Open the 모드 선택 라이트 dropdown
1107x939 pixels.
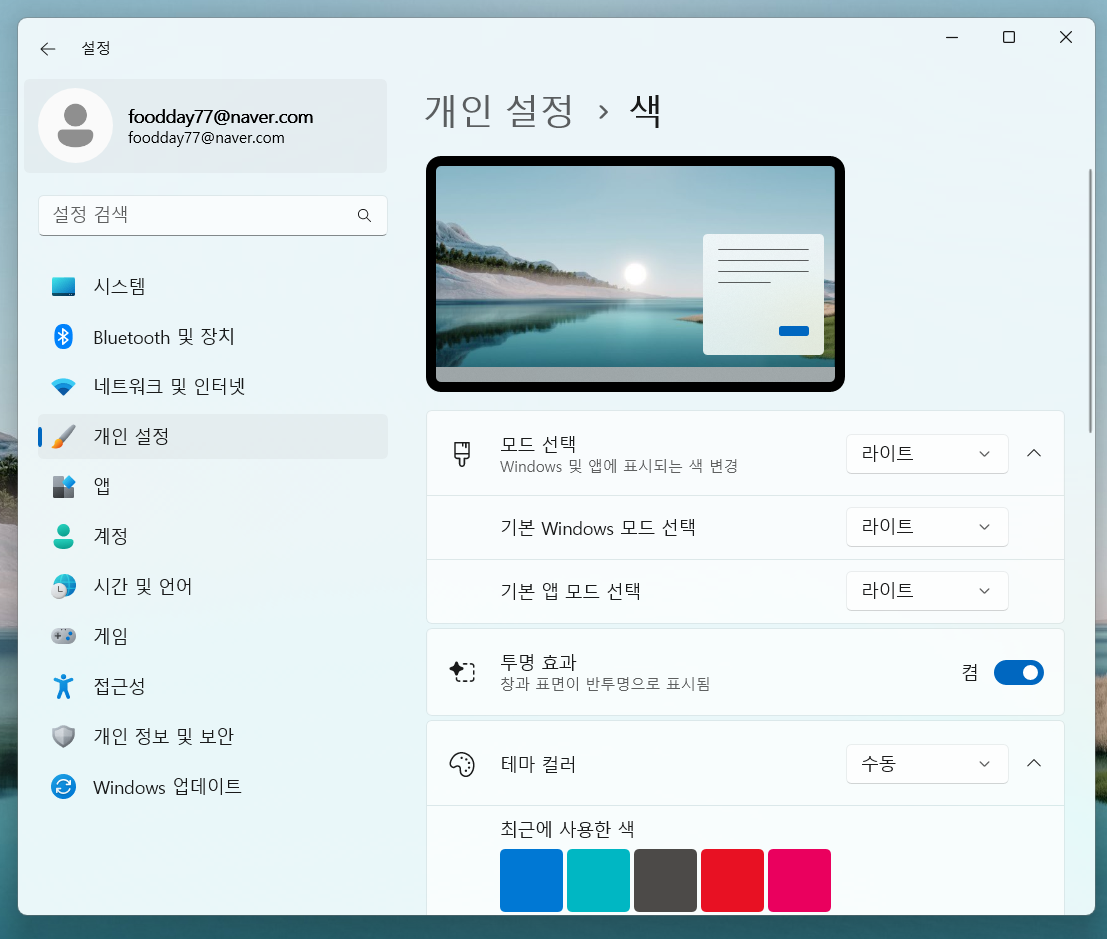[927, 454]
